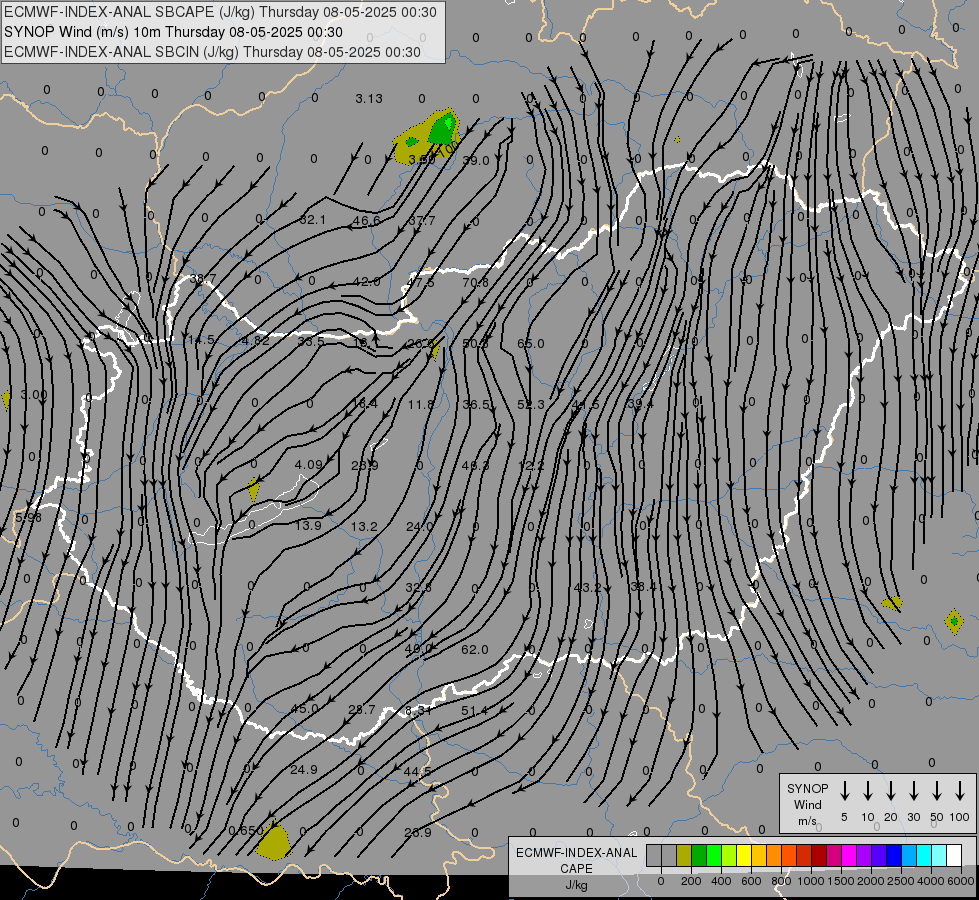Click the 12.2 value on the map

tap(531, 465)
